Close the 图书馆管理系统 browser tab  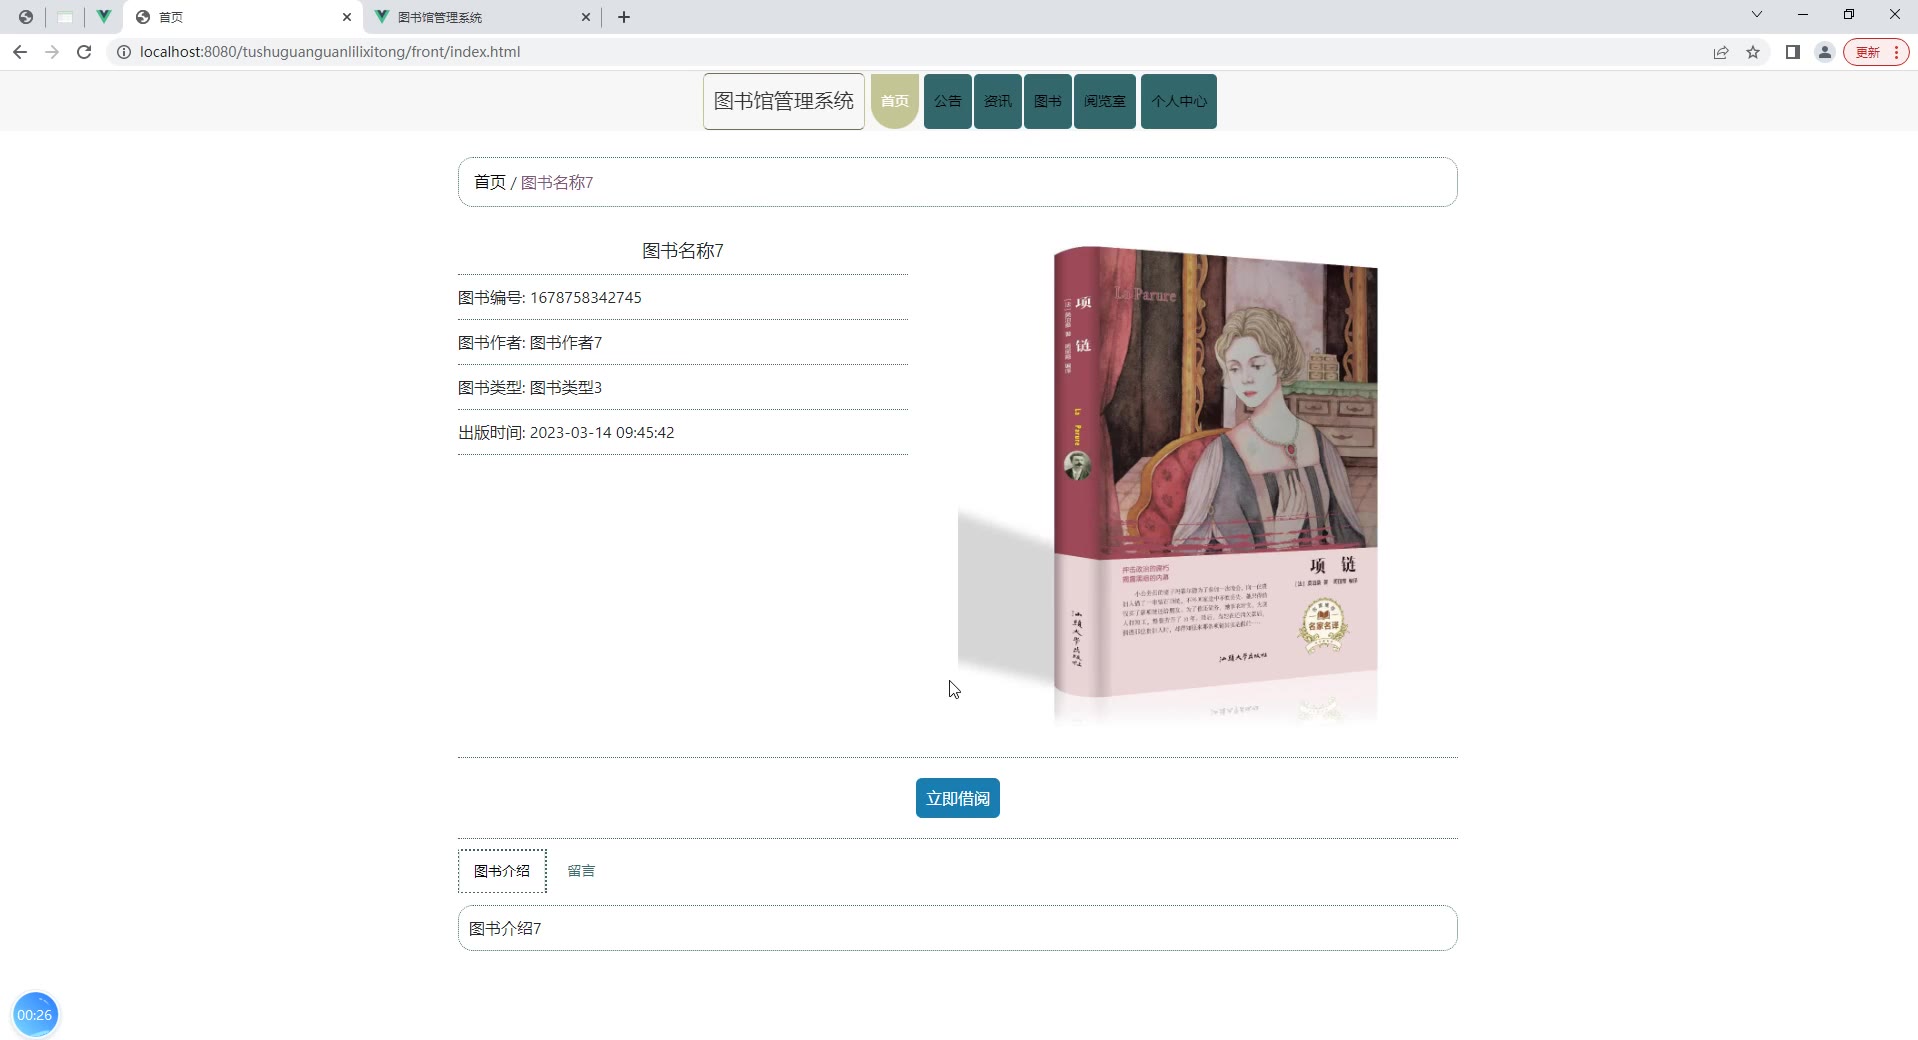(586, 17)
